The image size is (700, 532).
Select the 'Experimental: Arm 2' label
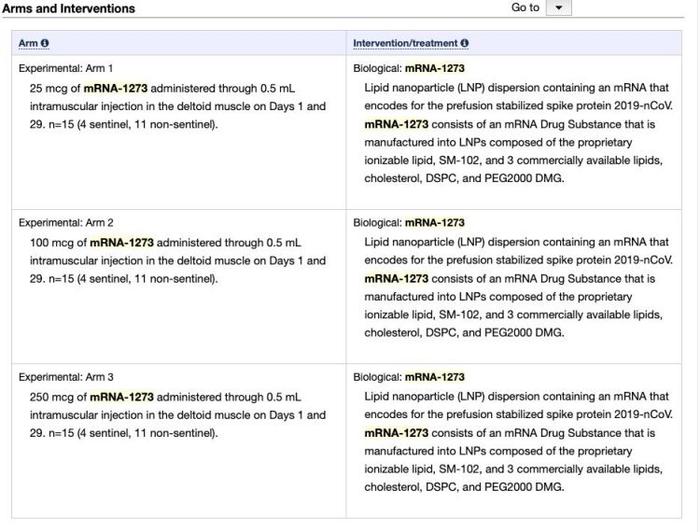click(x=66, y=223)
